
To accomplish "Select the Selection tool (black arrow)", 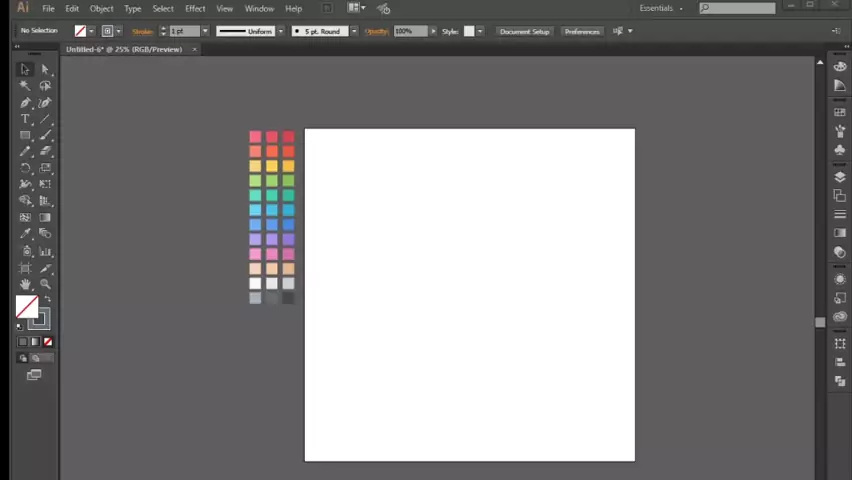I will point(25,69).
